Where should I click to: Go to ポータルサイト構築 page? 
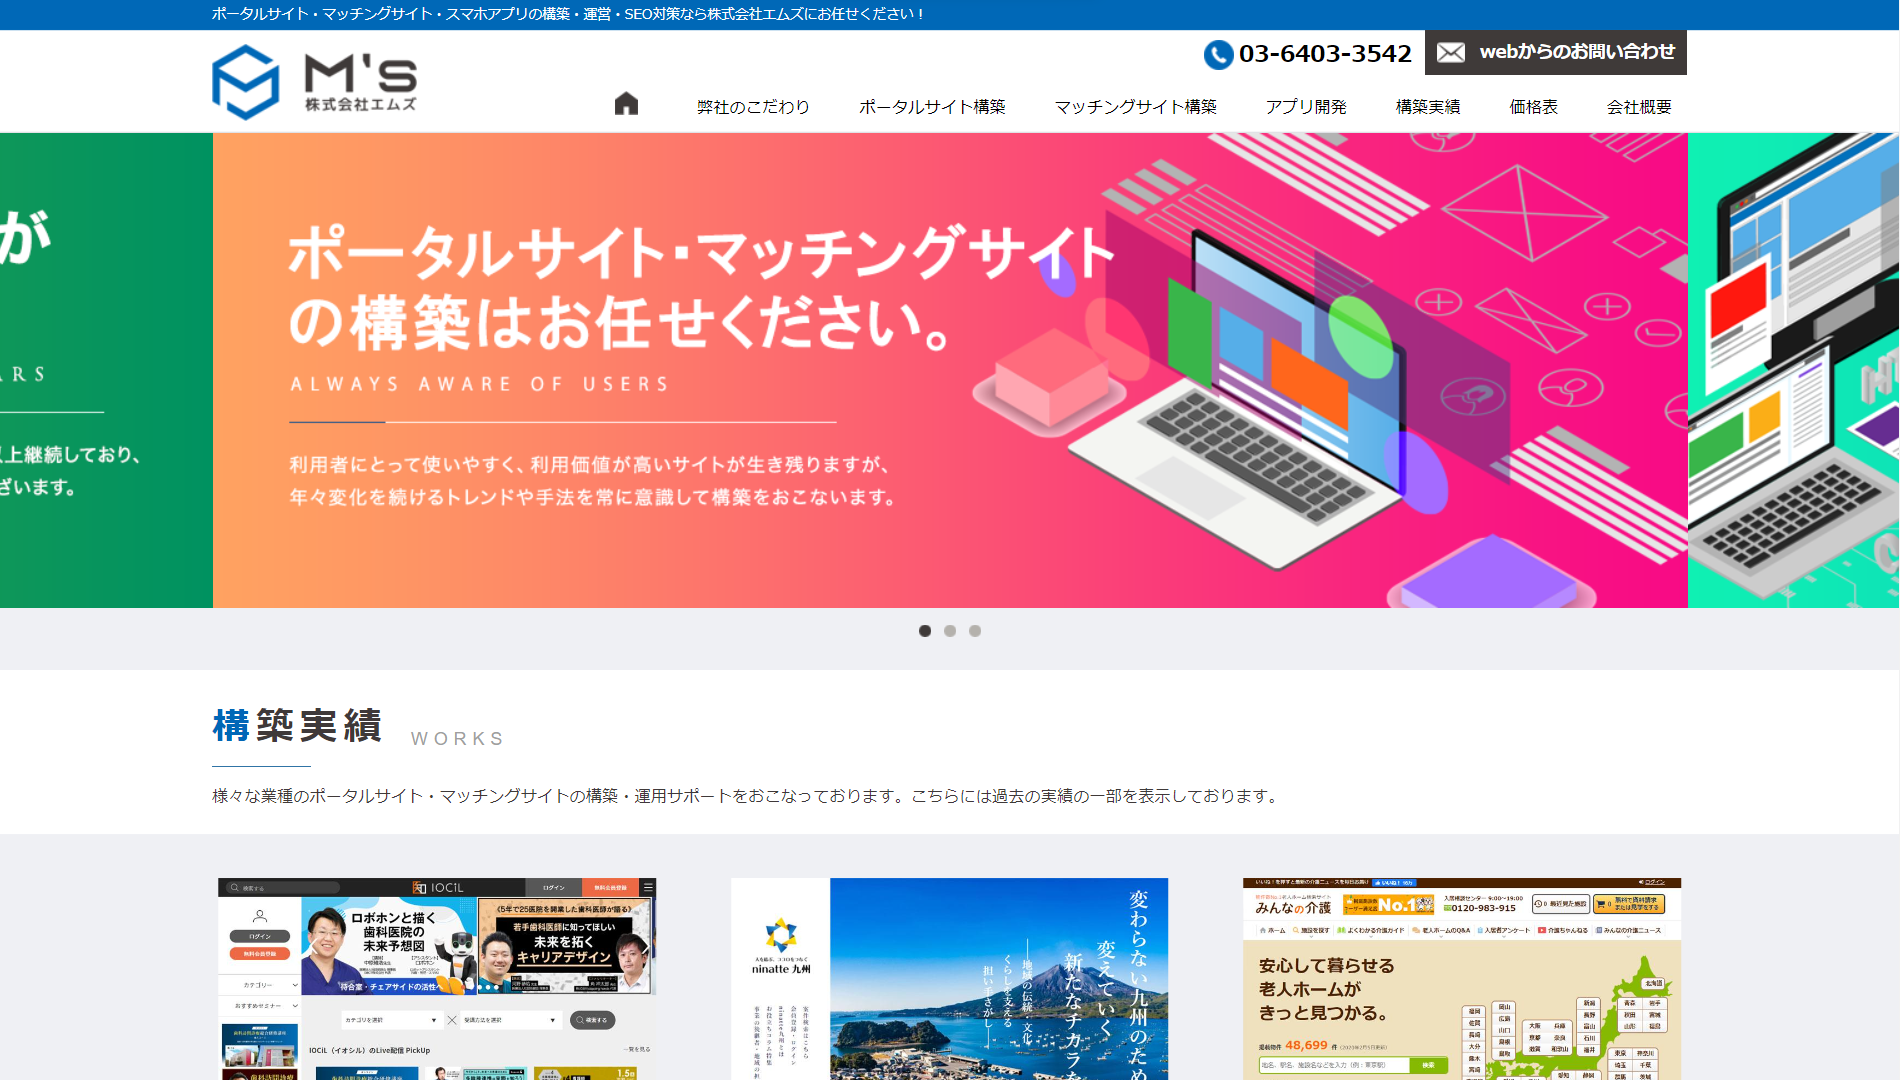coord(932,107)
